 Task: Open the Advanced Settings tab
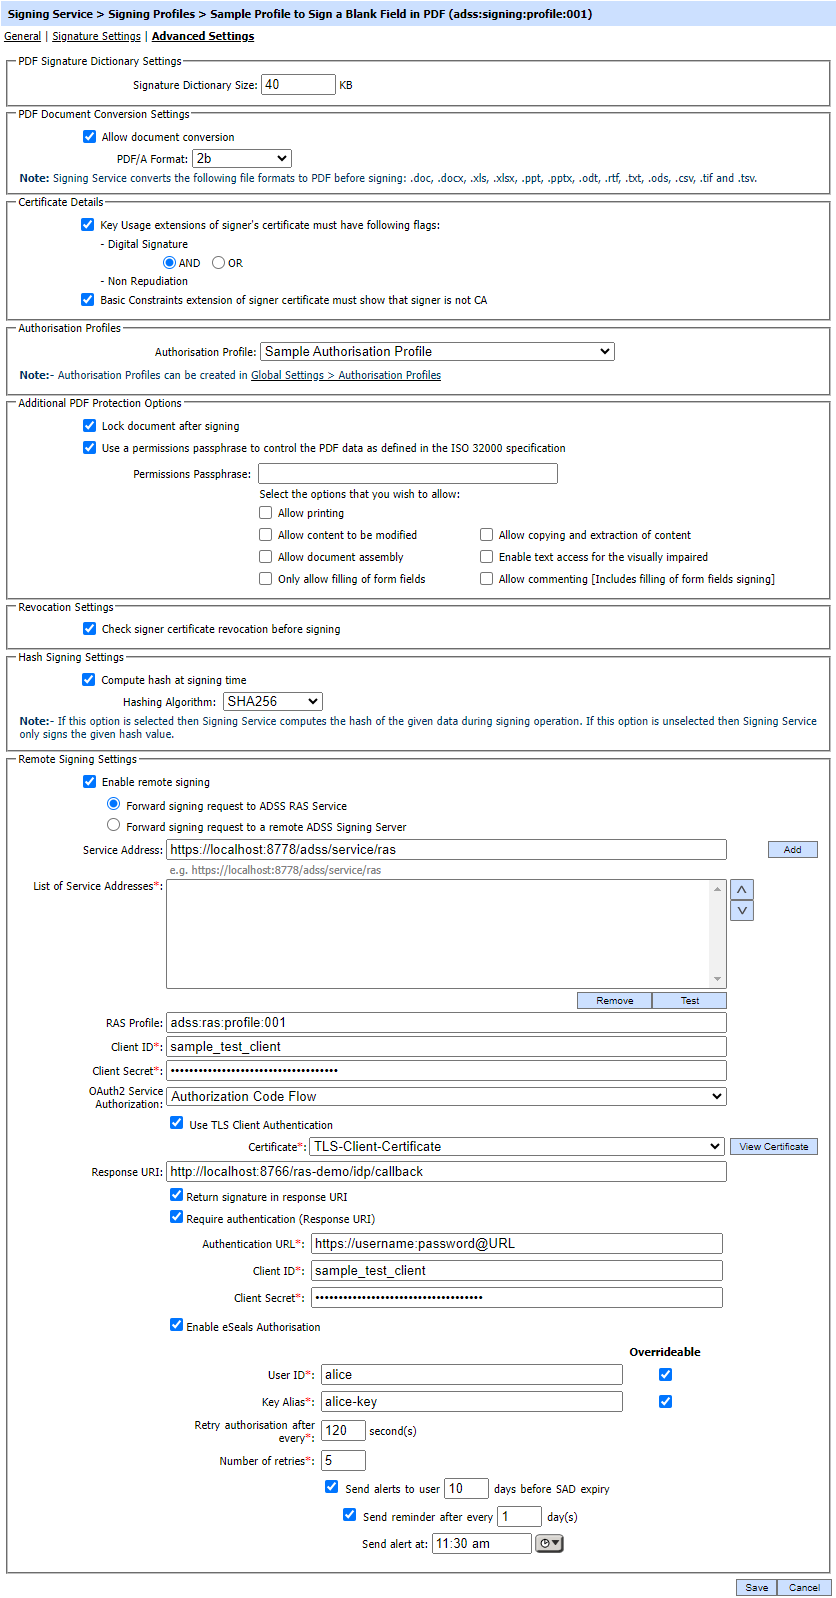click(x=203, y=36)
